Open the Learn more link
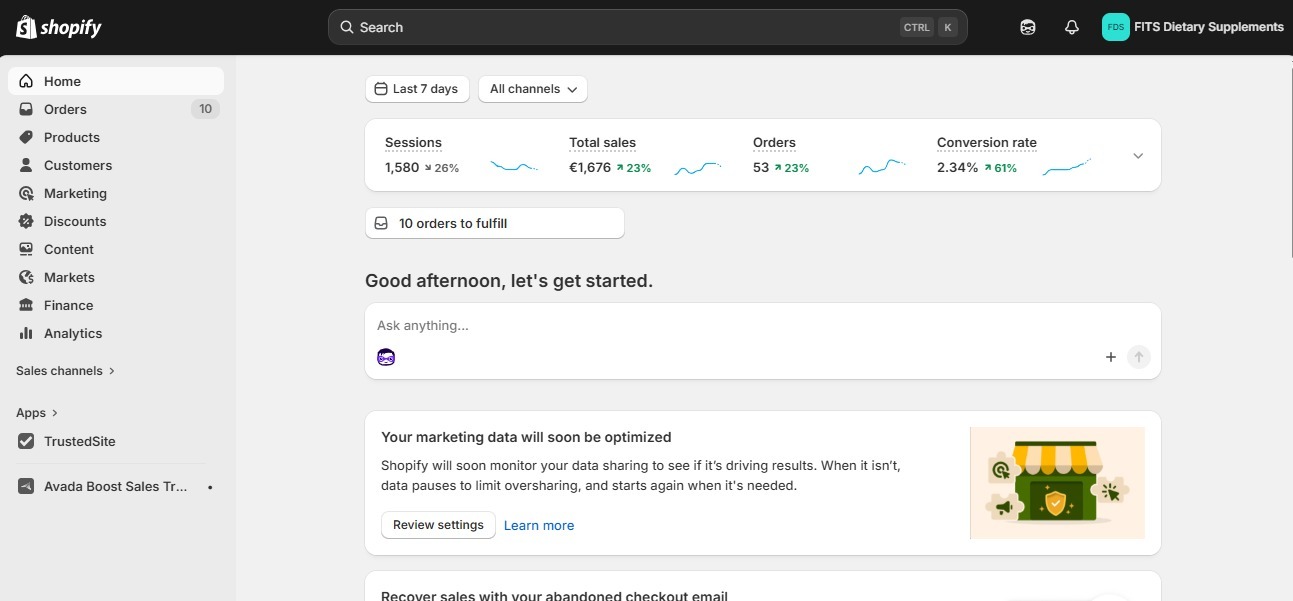Screen dimensions: 1293x601 click(x=539, y=525)
